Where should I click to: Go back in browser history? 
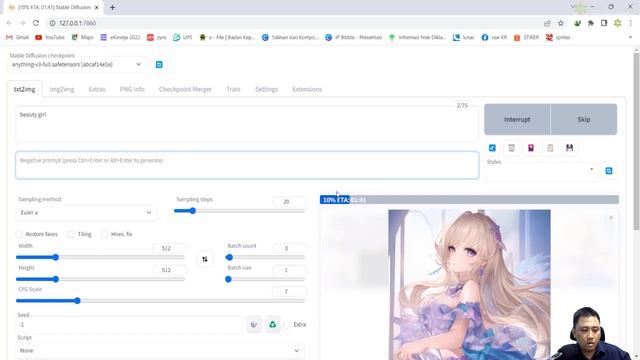tap(9, 23)
